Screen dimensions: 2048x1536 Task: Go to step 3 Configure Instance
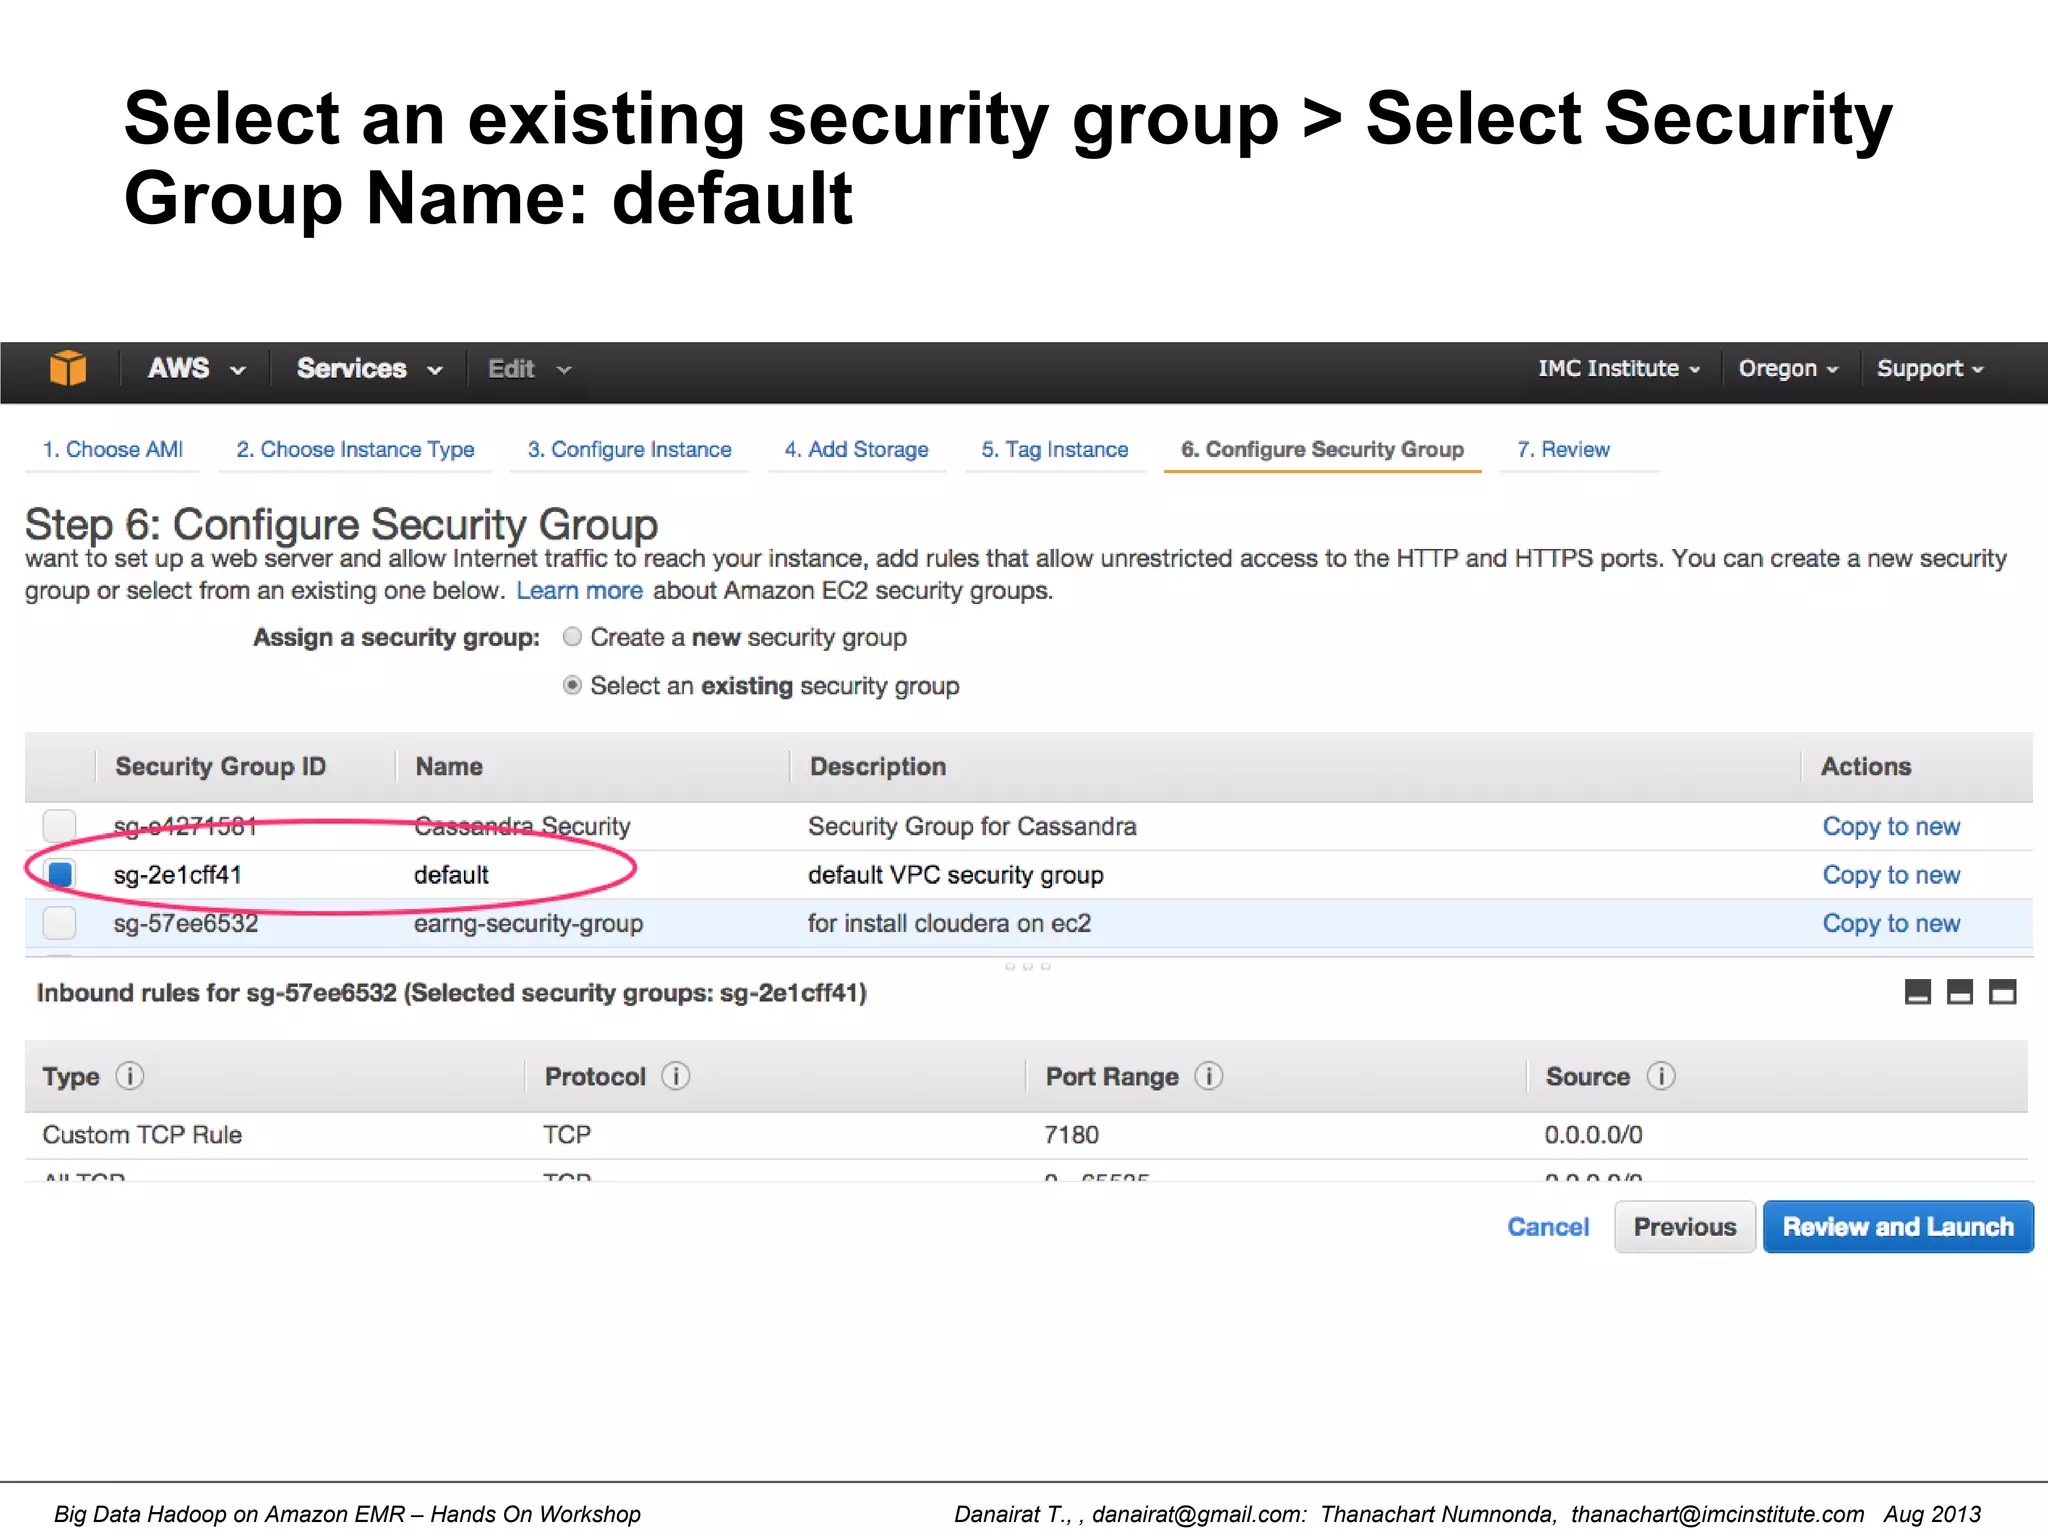[x=629, y=450]
